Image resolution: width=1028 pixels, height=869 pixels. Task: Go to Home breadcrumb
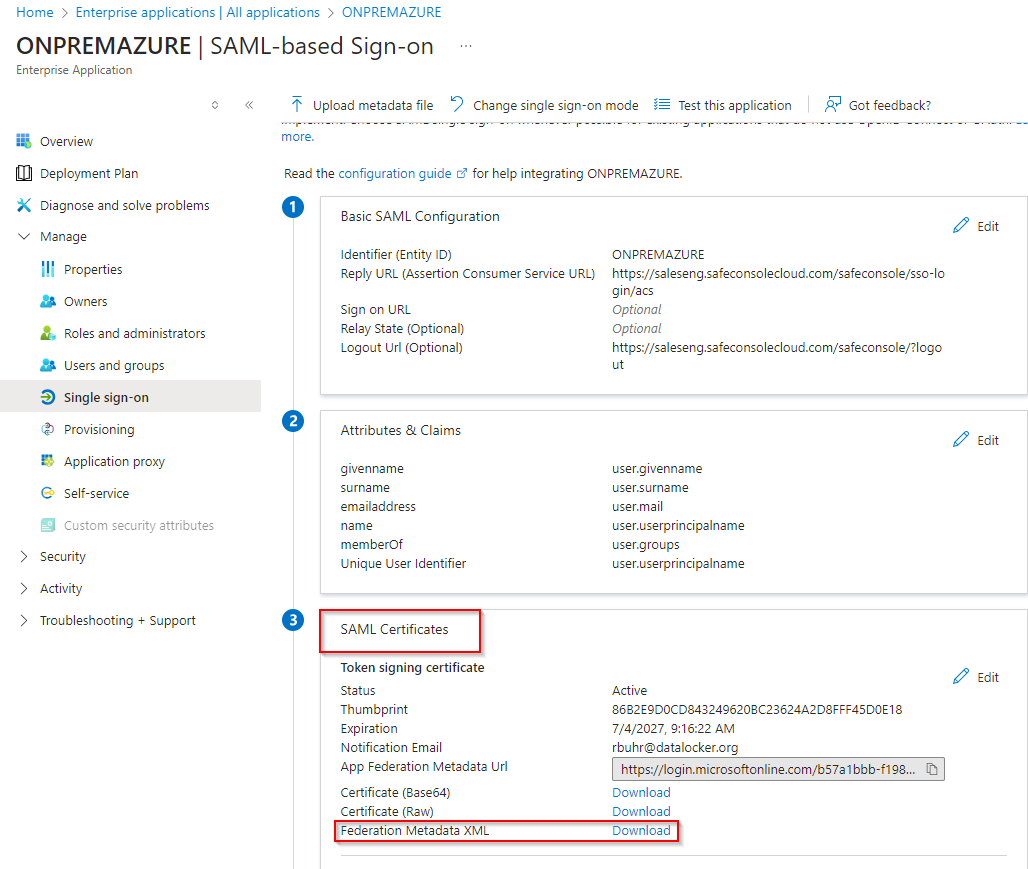[x=35, y=12]
